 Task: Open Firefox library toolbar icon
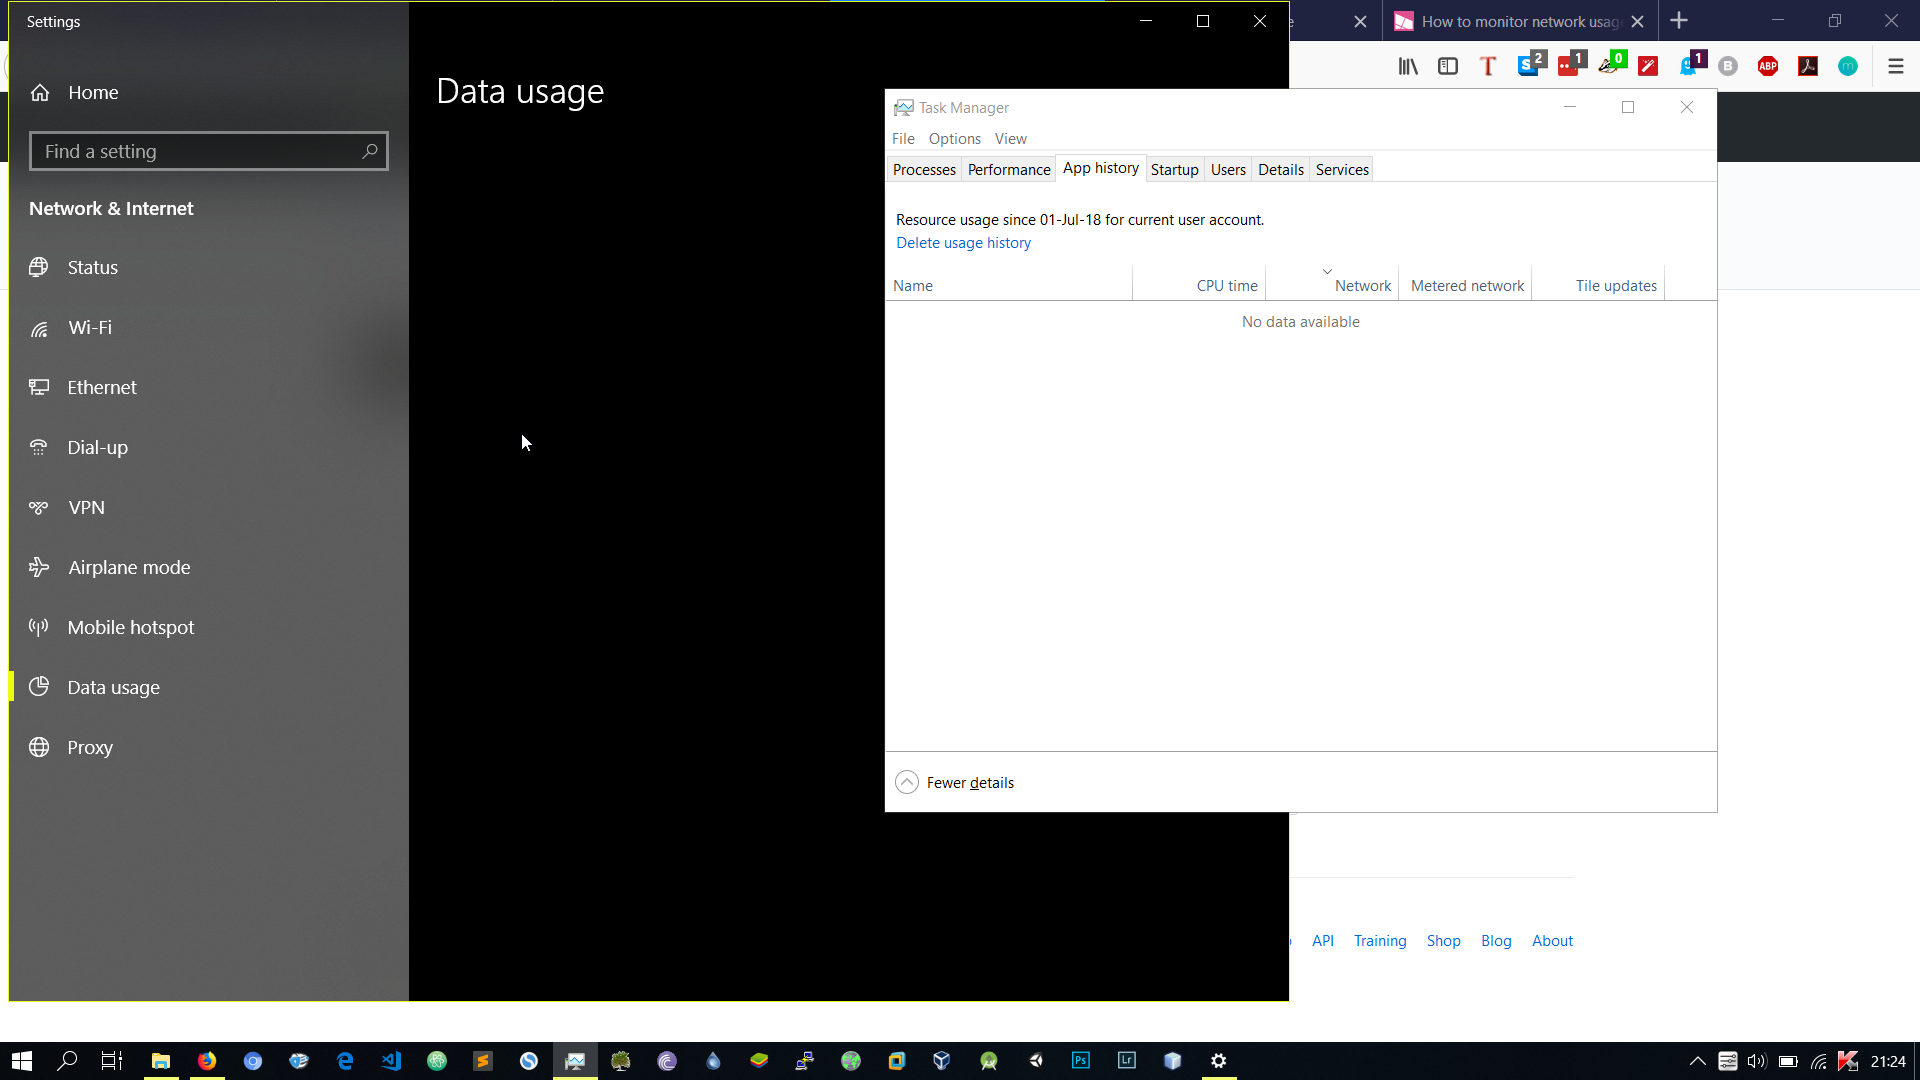1408,66
